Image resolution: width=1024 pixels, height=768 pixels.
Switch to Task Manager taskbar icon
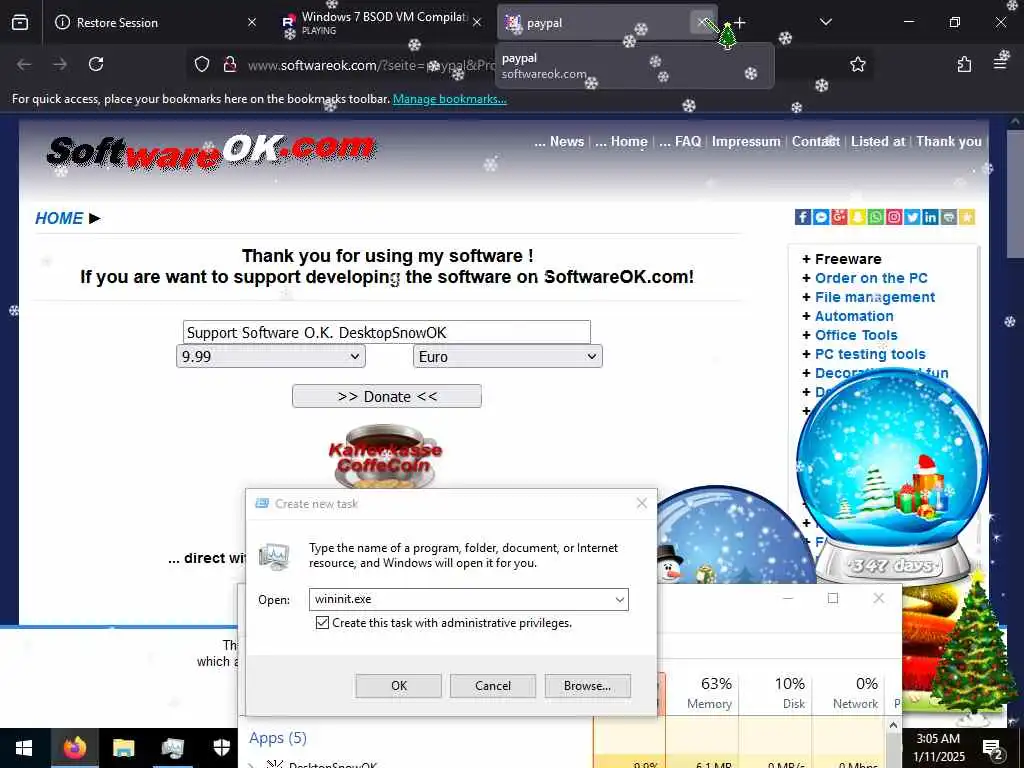click(x=172, y=748)
